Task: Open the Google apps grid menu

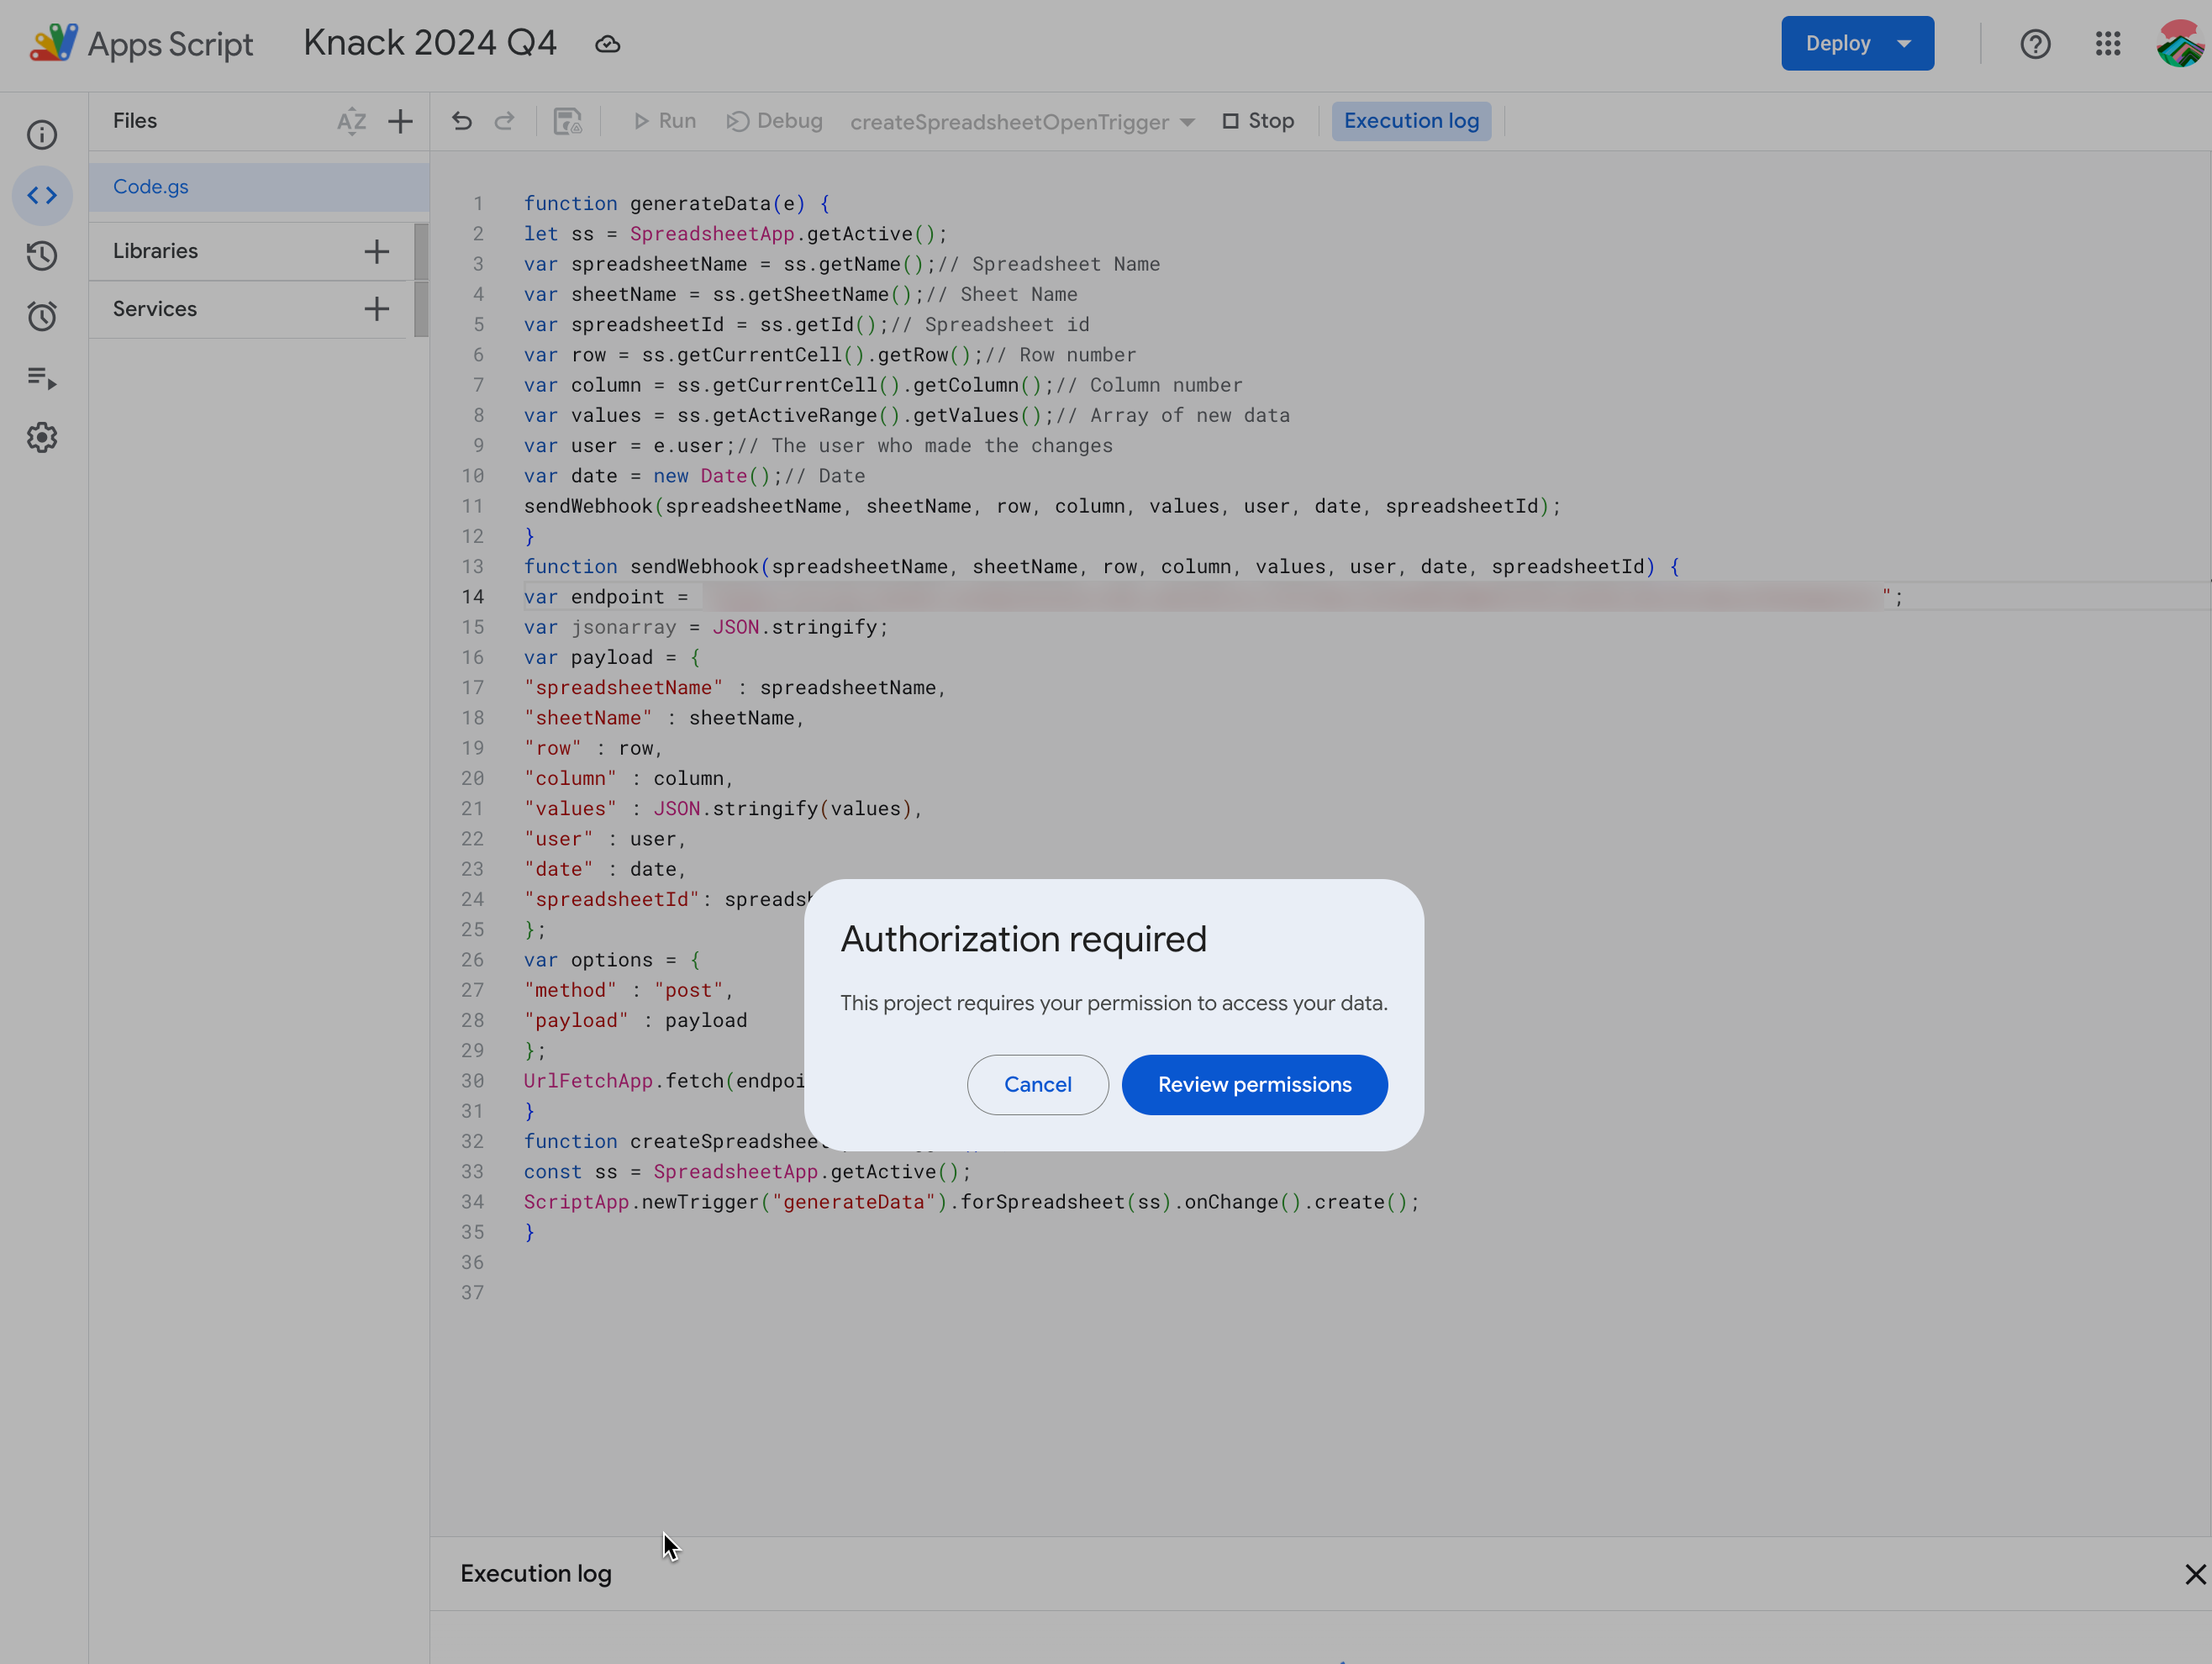Action: [2108, 43]
